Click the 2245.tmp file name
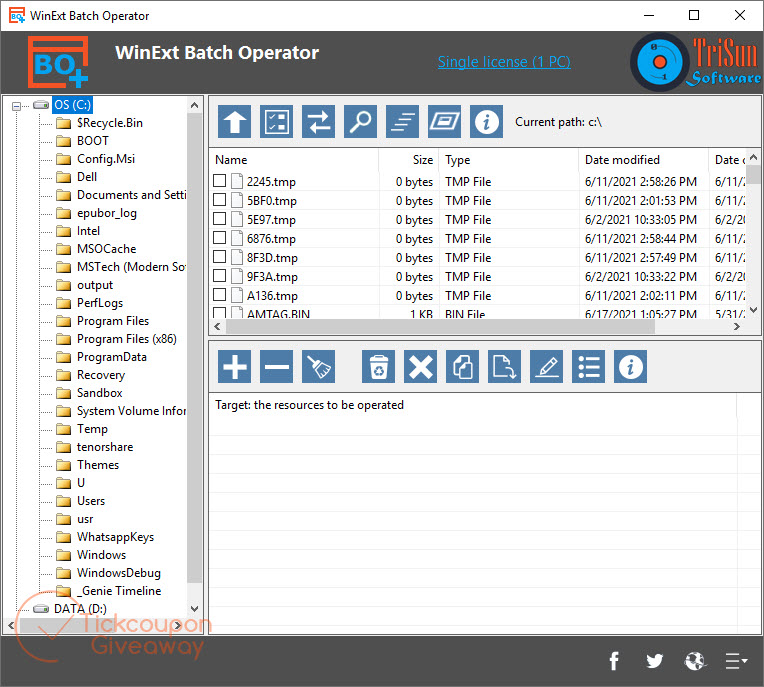The height and width of the screenshot is (687, 764). click(x=271, y=182)
